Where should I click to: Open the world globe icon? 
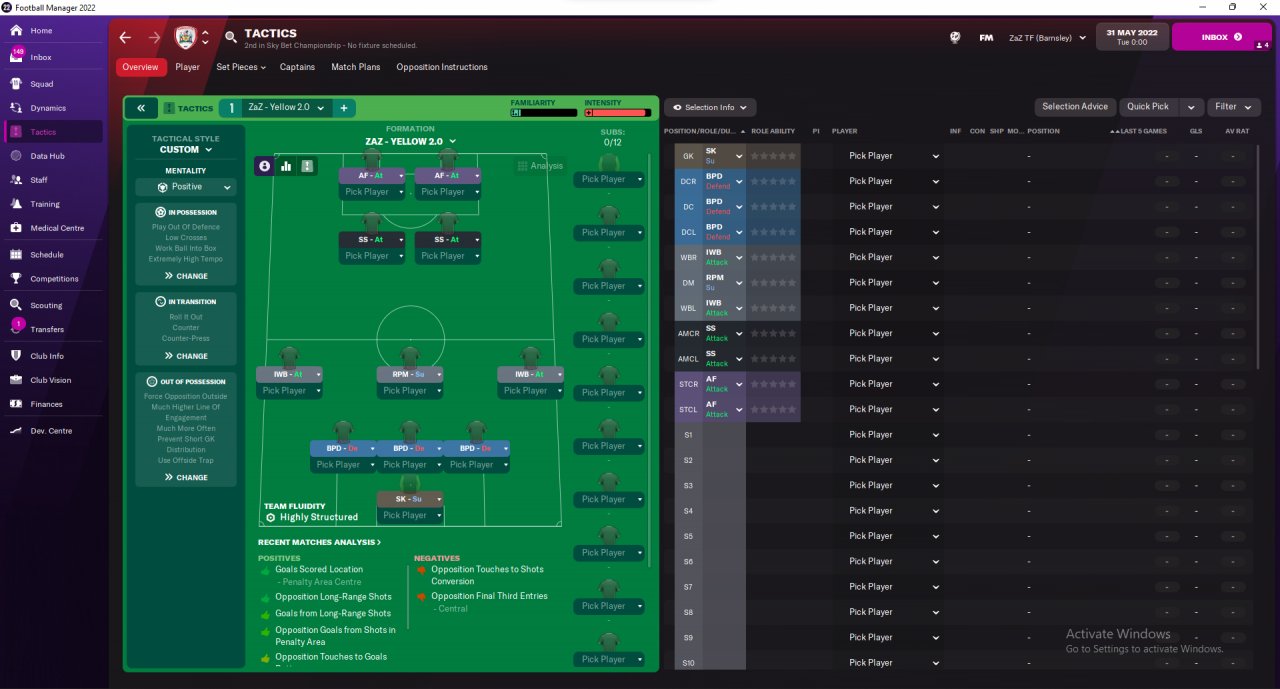pos(955,37)
